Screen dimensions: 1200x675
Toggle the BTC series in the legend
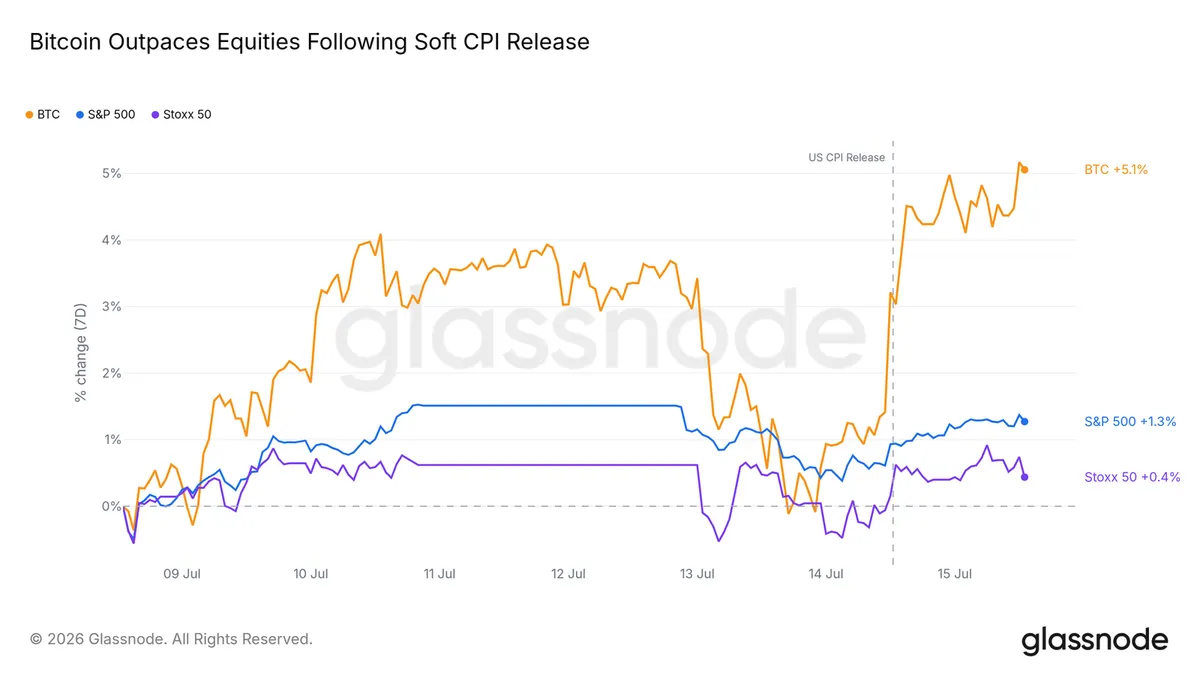[x=42, y=114]
